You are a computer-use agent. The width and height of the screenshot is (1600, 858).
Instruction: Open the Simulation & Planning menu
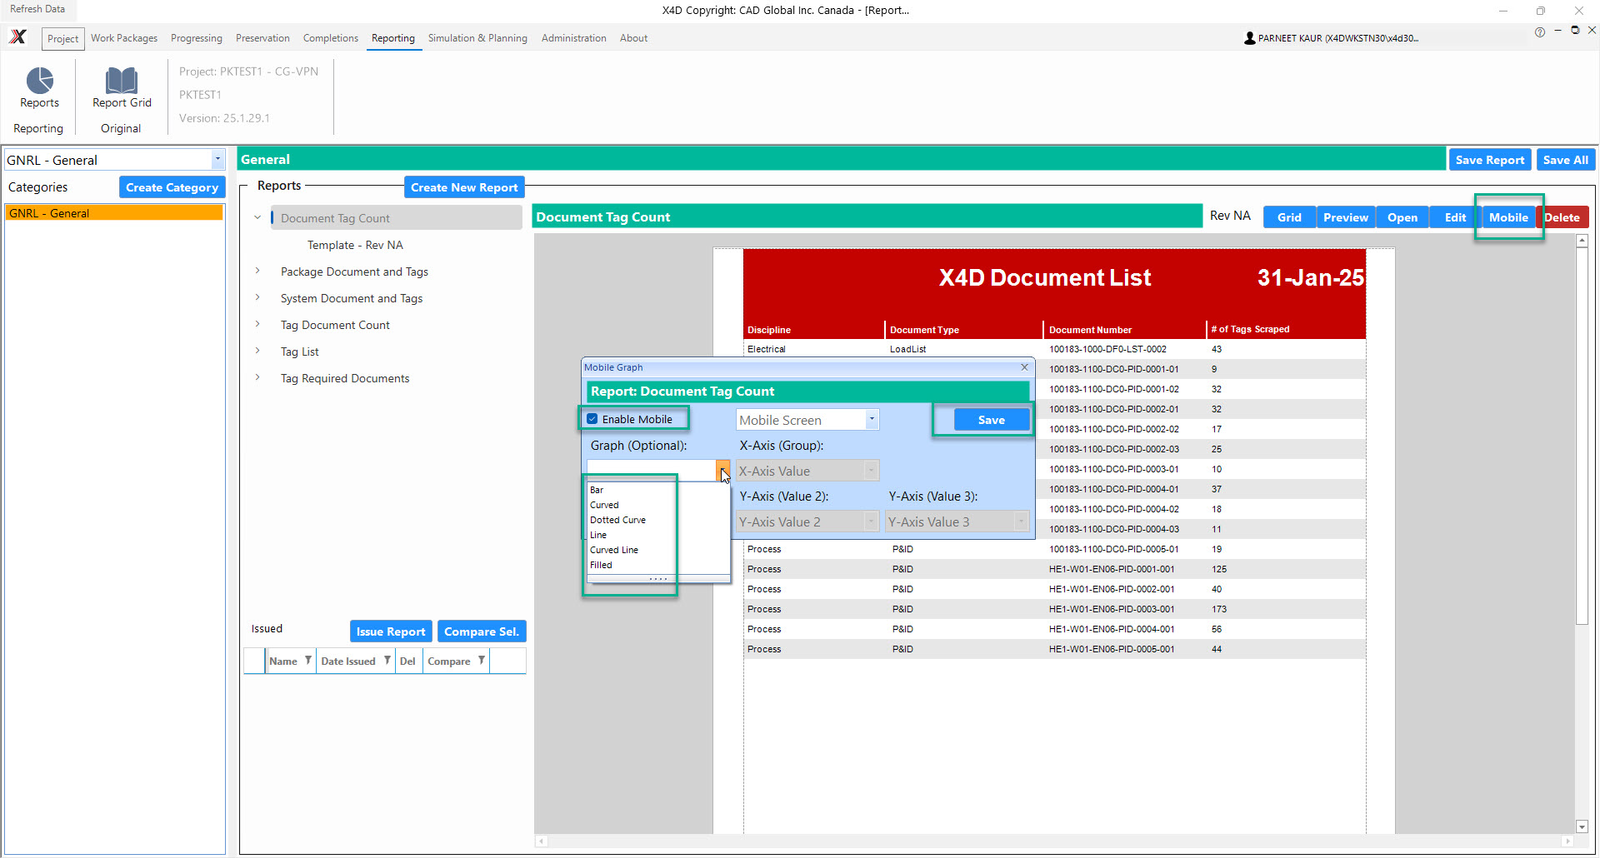(478, 38)
